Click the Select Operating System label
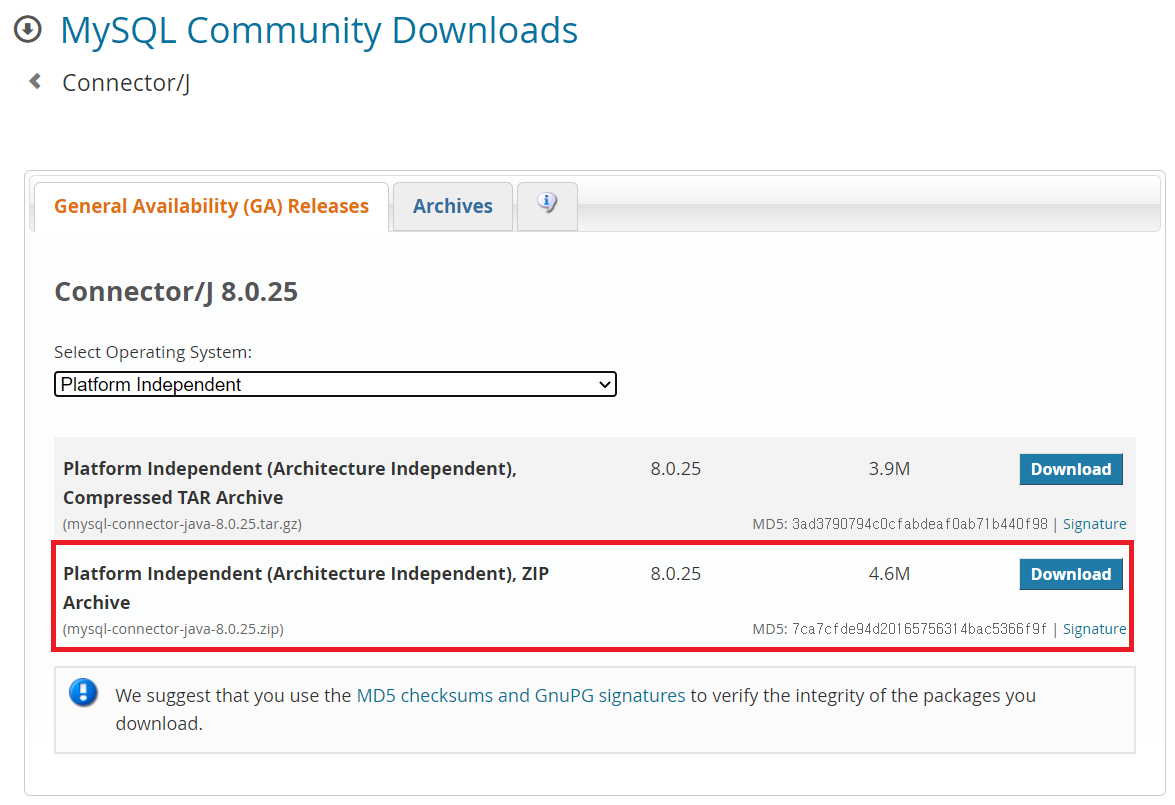 point(153,352)
